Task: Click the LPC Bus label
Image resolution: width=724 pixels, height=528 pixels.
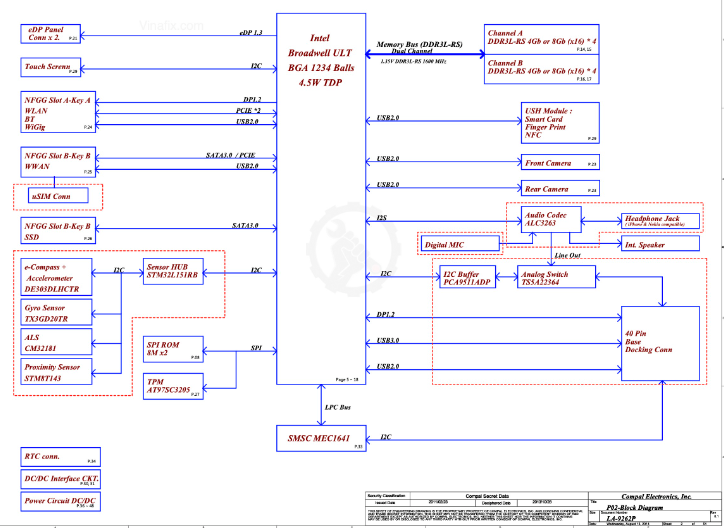Action: pos(338,407)
